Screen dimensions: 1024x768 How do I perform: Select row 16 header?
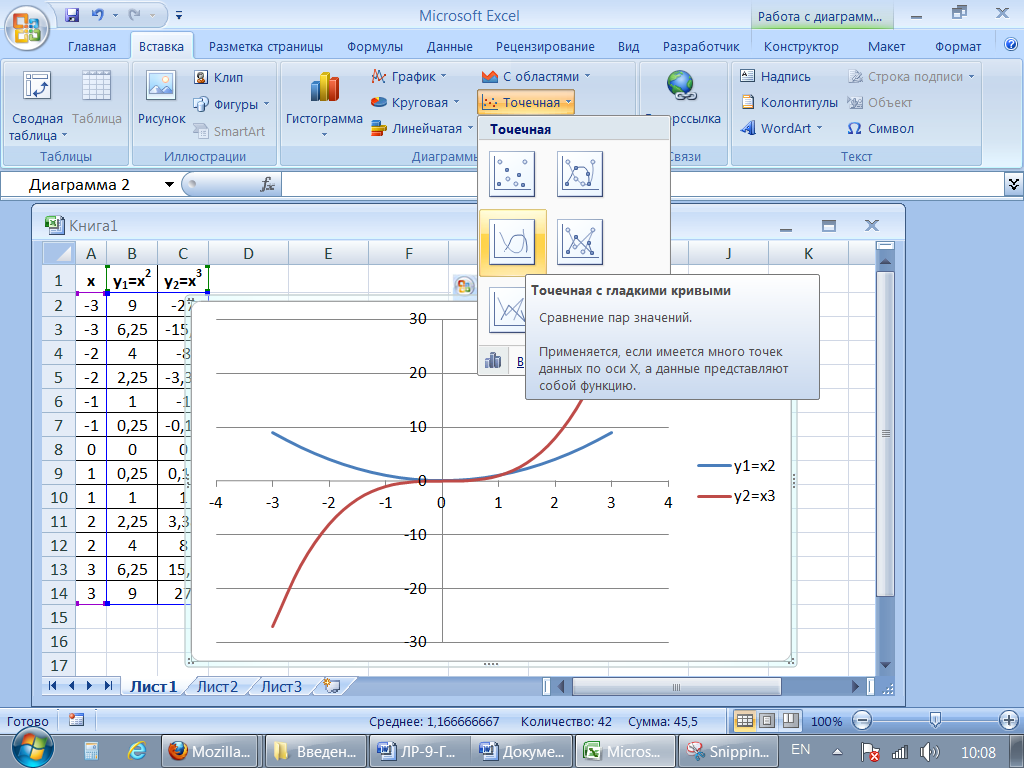[59, 641]
